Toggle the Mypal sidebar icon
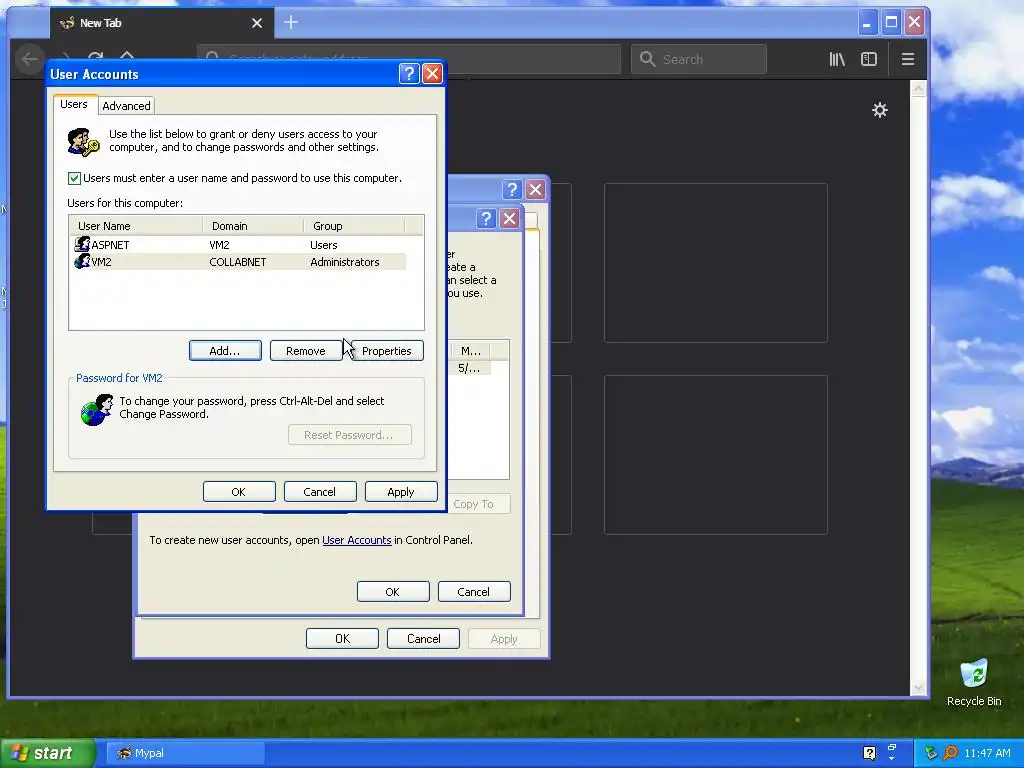The image size is (1024, 768). point(869,59)
